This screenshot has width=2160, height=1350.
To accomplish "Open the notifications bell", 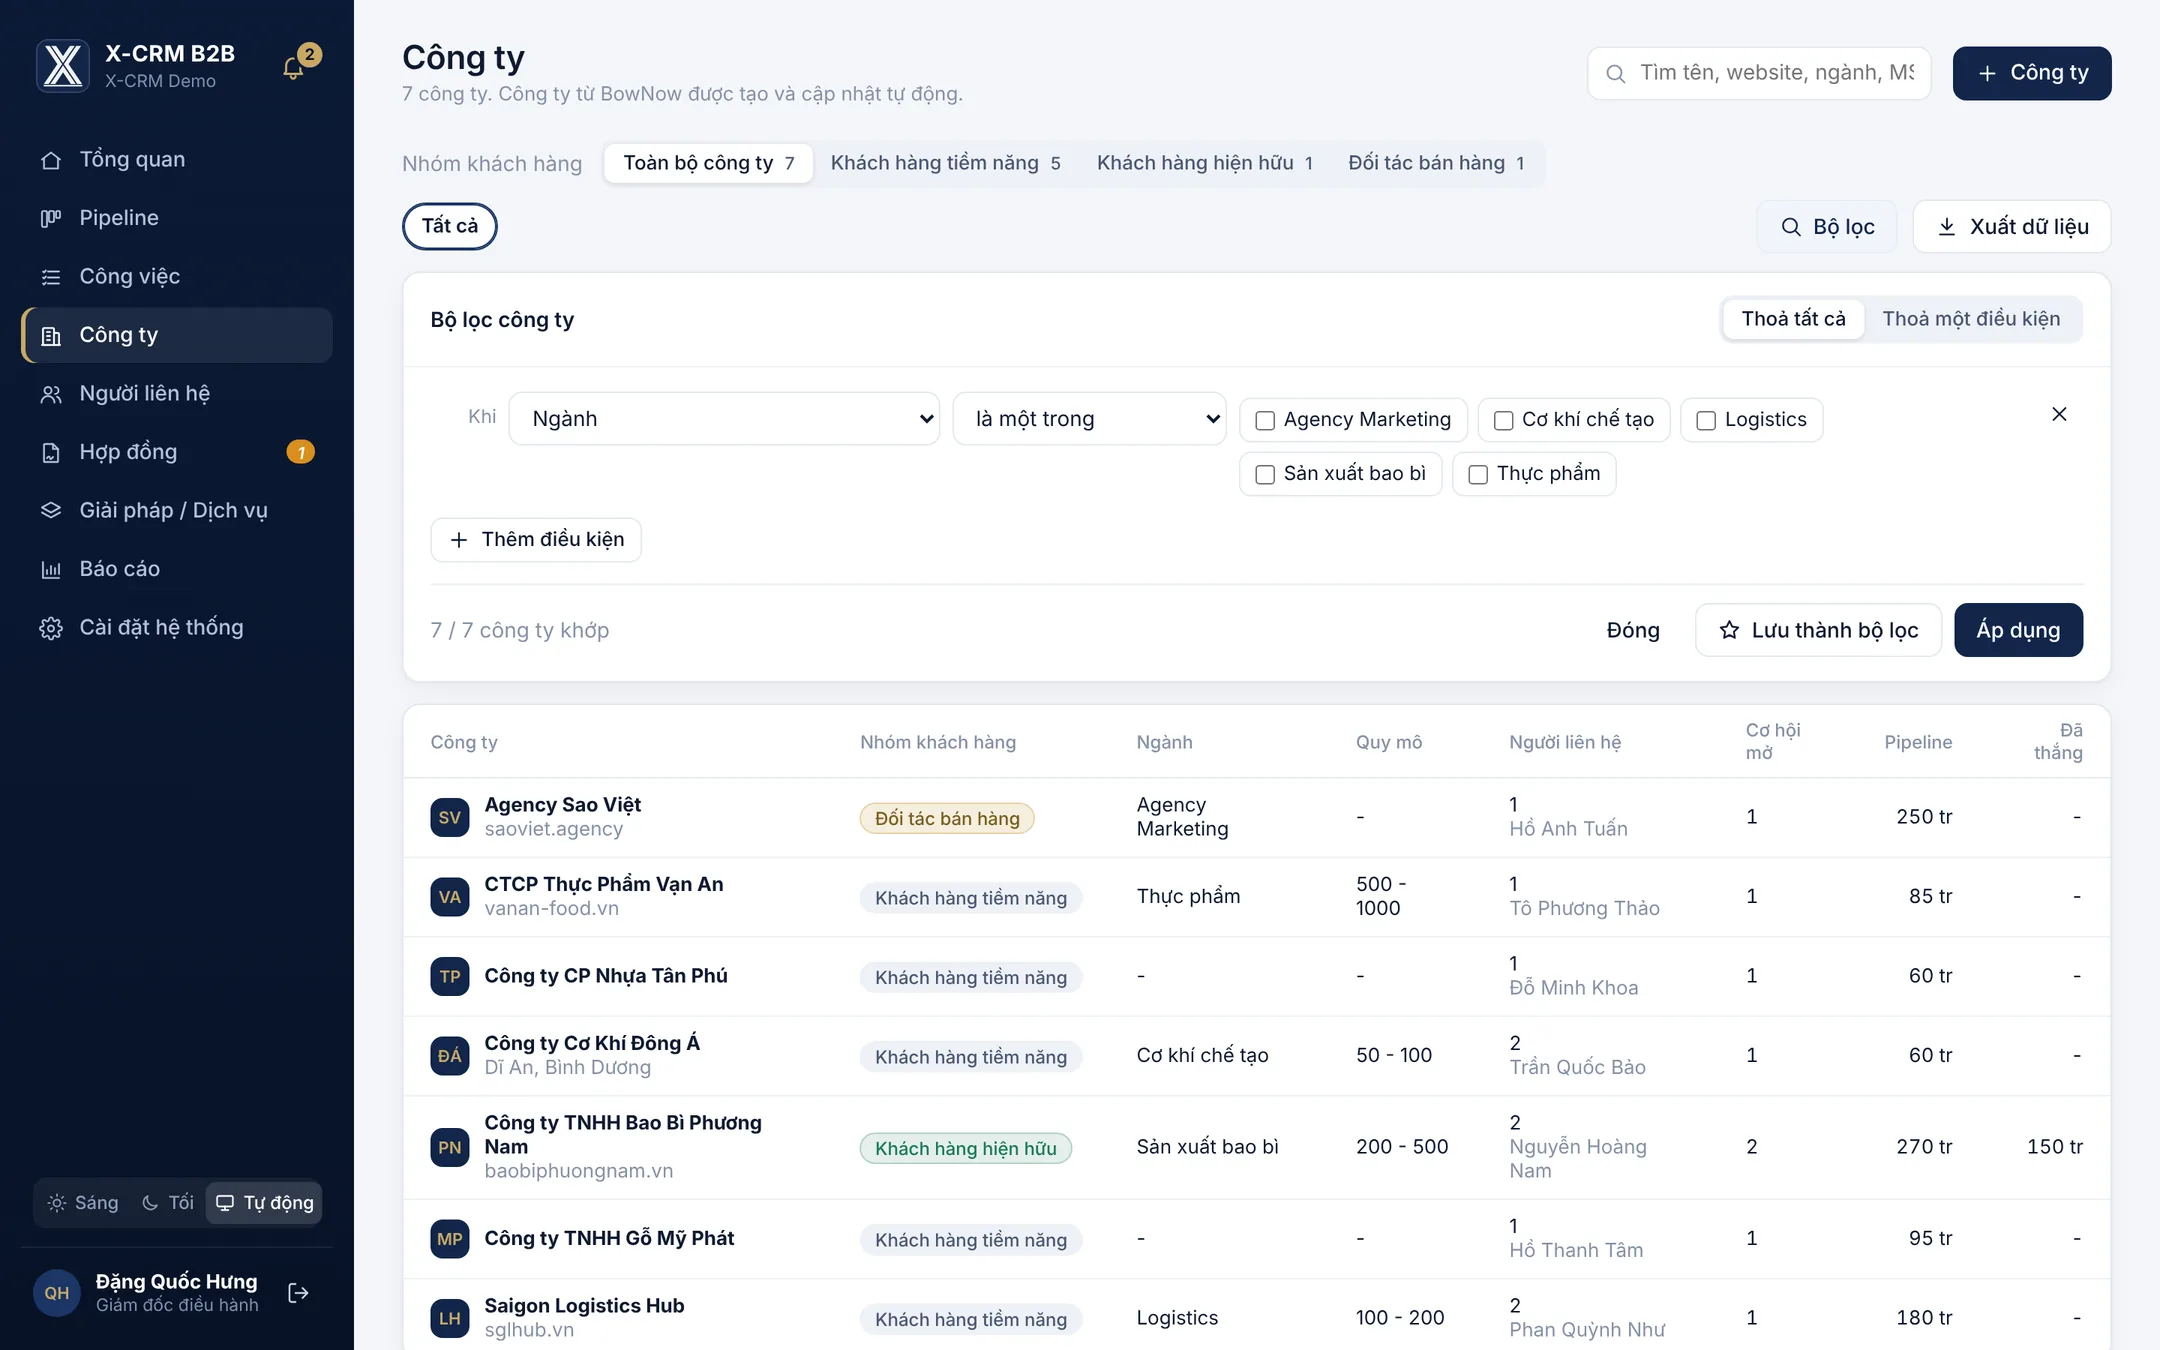I will point(294,67).
